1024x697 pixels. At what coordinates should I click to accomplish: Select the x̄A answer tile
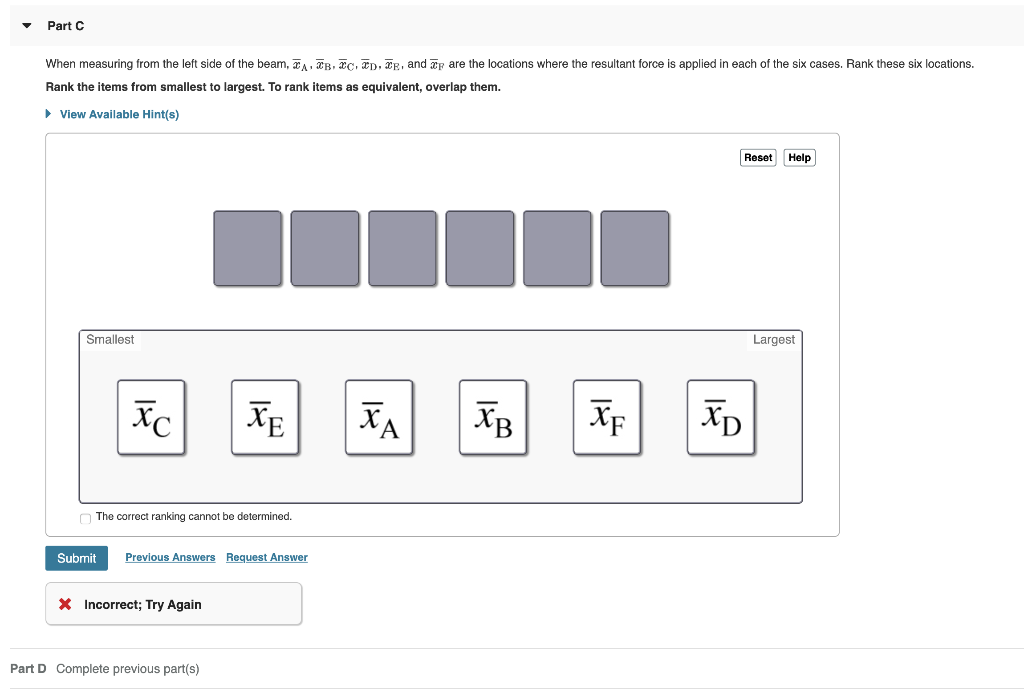coord(378,417)
